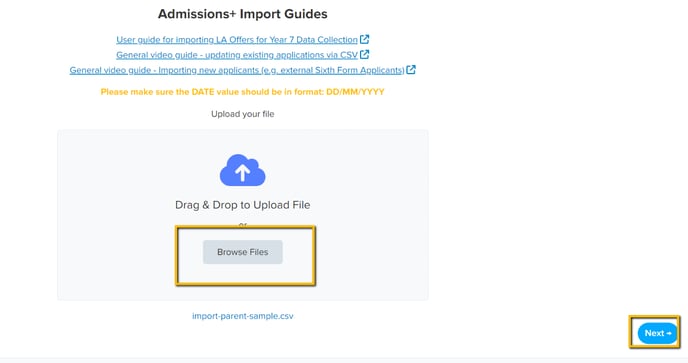
Task: Click the orange DATE format DD/MM/YYYY notice
Action: tap(243, 92)
